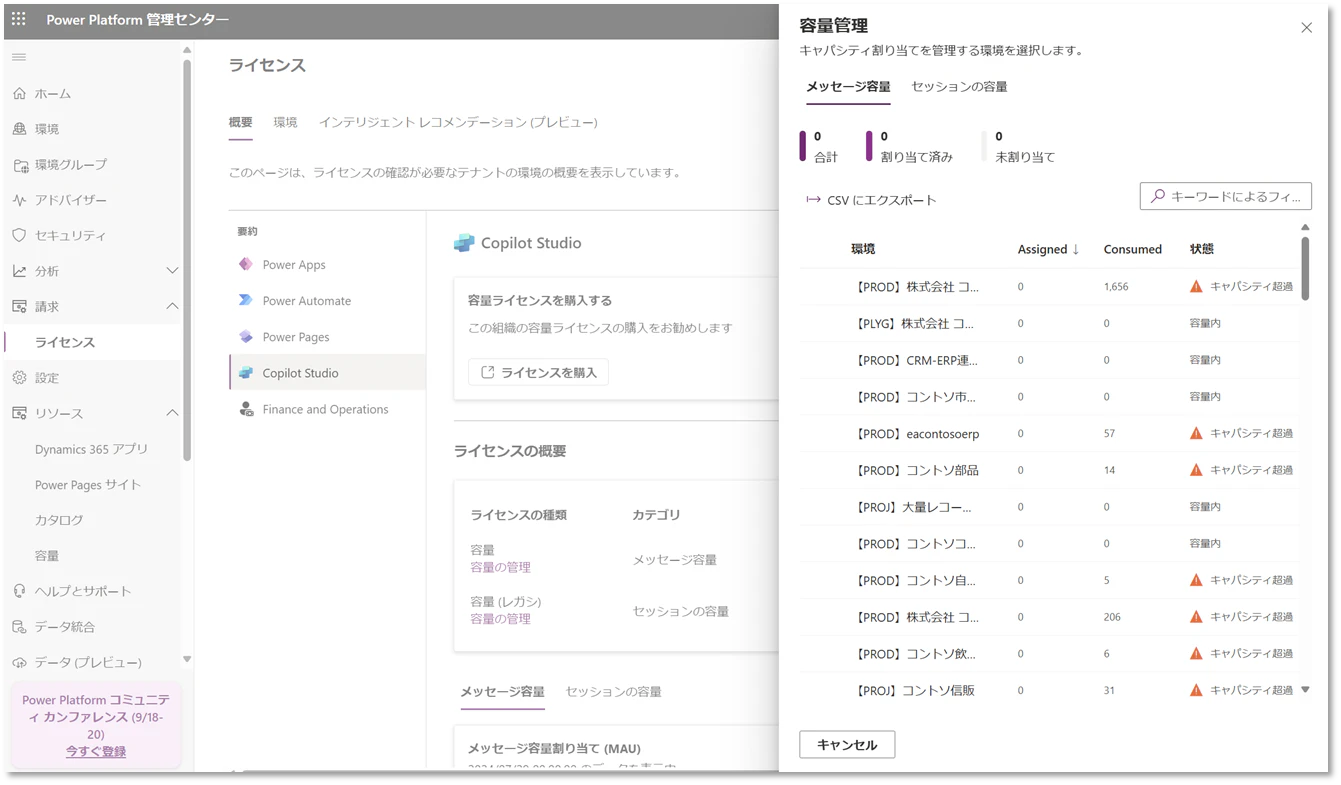Close the 容量管理 panel with the X
The image size is (1341, 785).
pyautogui.click(x=1306, y=28)
